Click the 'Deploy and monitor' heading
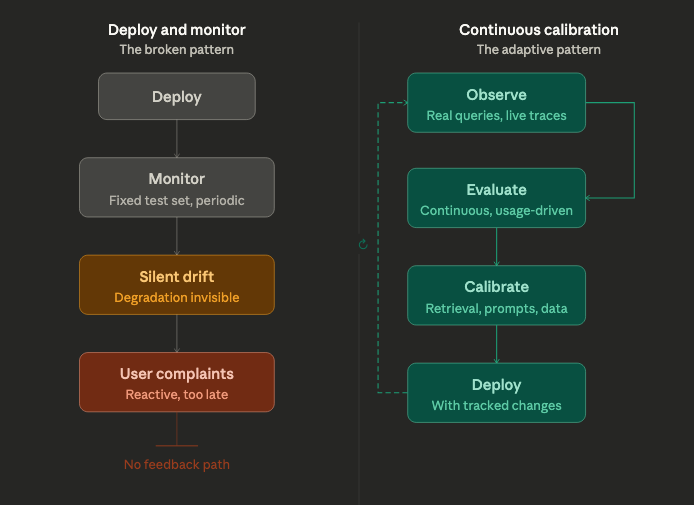 point(177,30)
